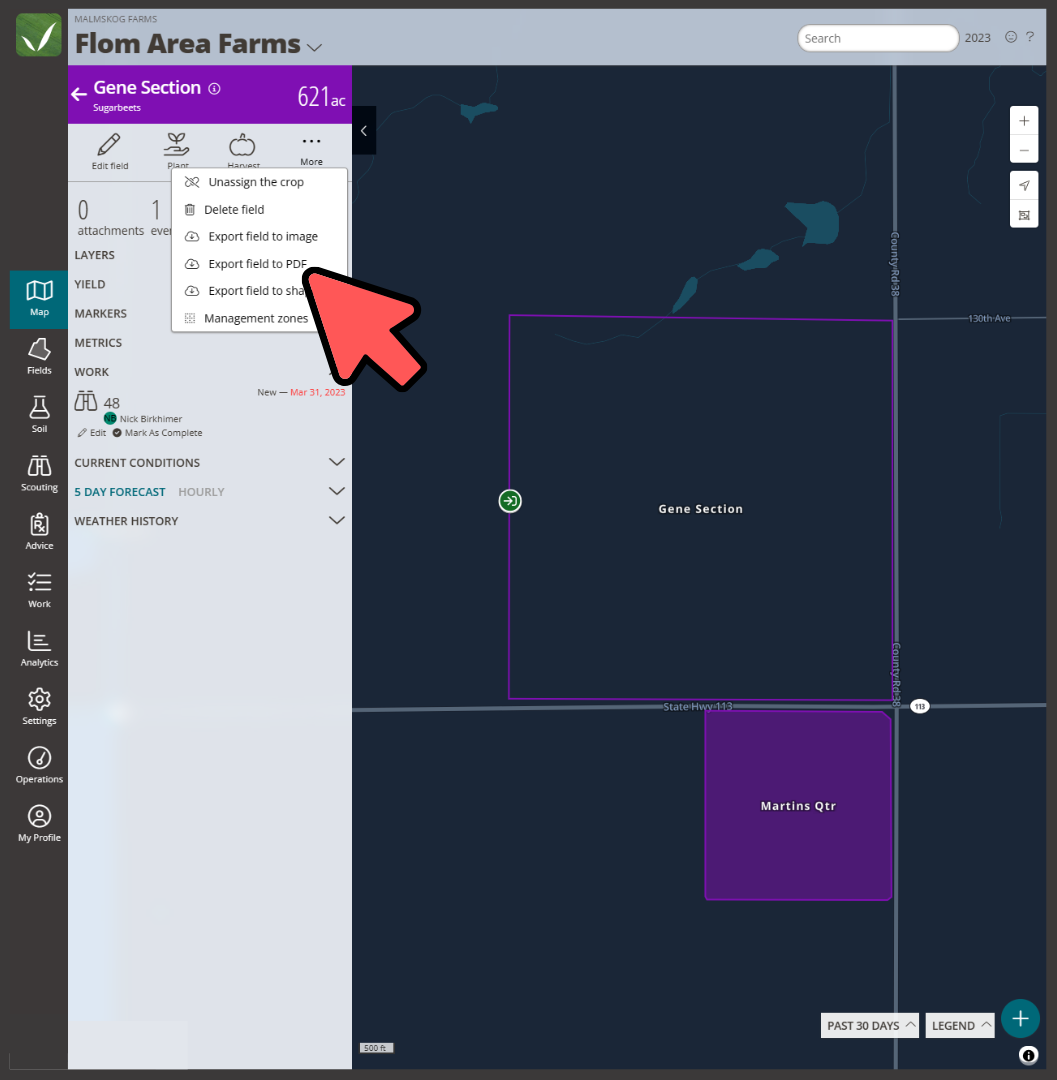Expand Current Conditions section
The width and height of the screenshot is (1057, 1080).
click(337, 462)
